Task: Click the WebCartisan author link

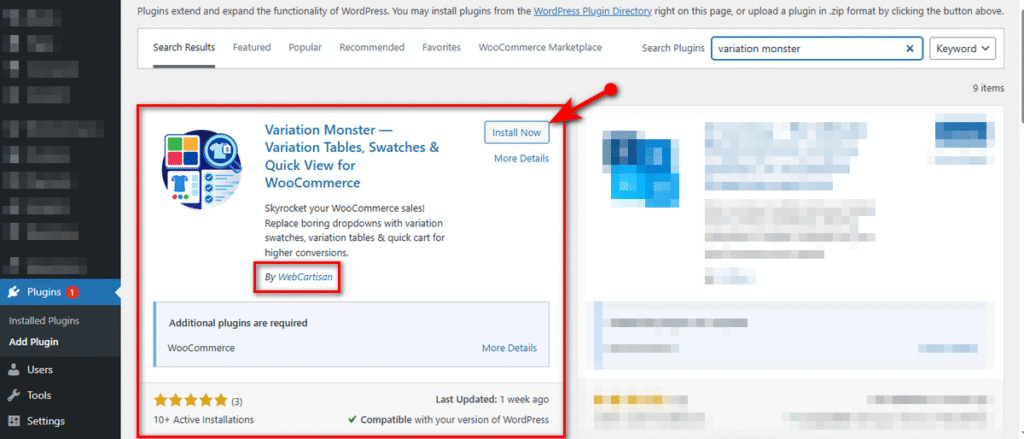Action: point(305,277)
